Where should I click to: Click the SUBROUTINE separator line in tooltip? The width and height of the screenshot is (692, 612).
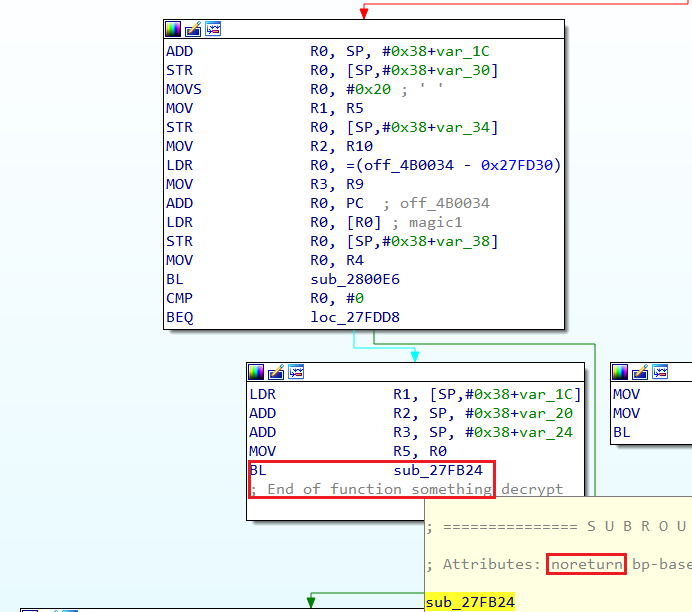point(558,526)
